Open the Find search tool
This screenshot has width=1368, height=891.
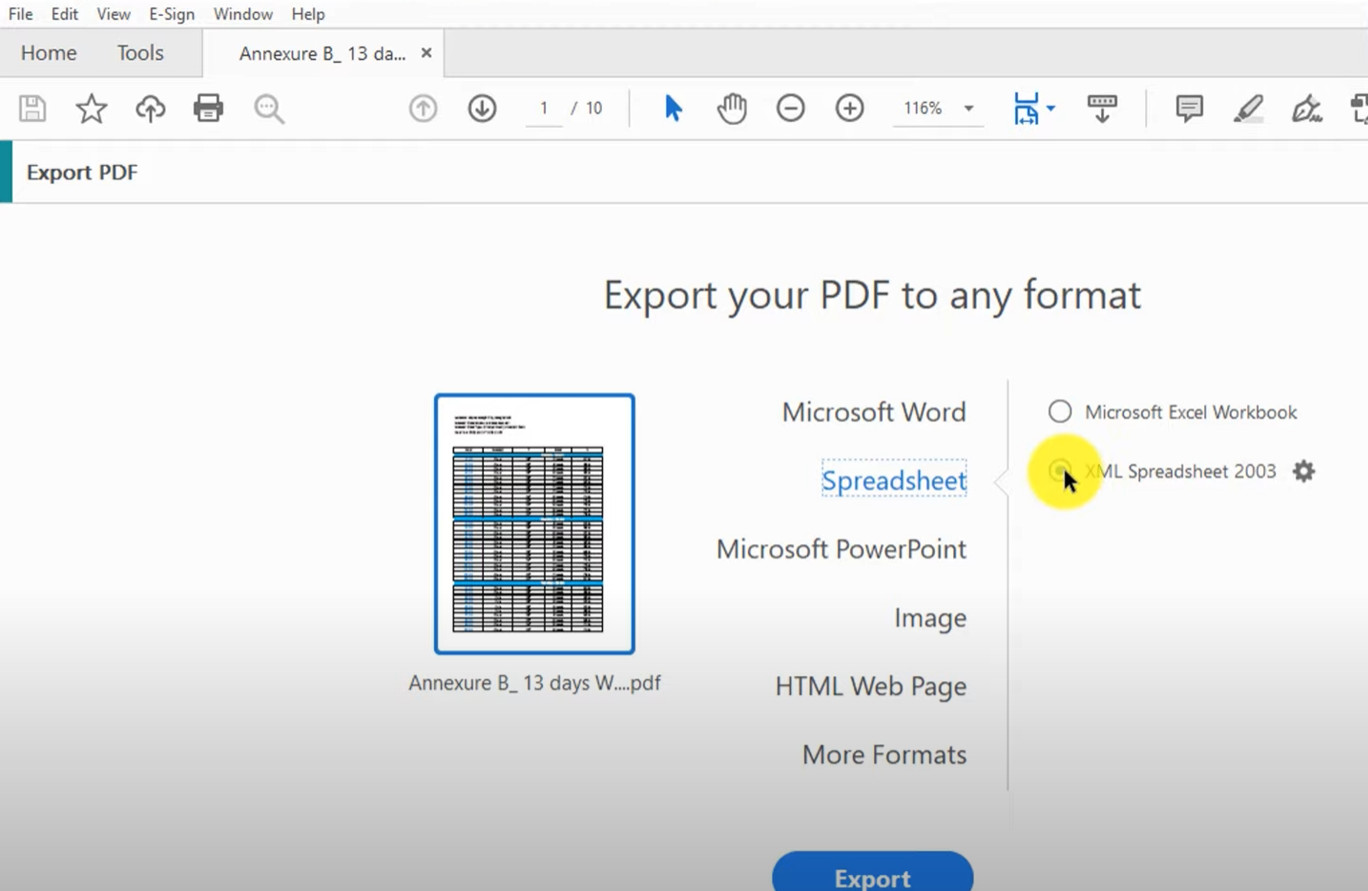point(268,108)
